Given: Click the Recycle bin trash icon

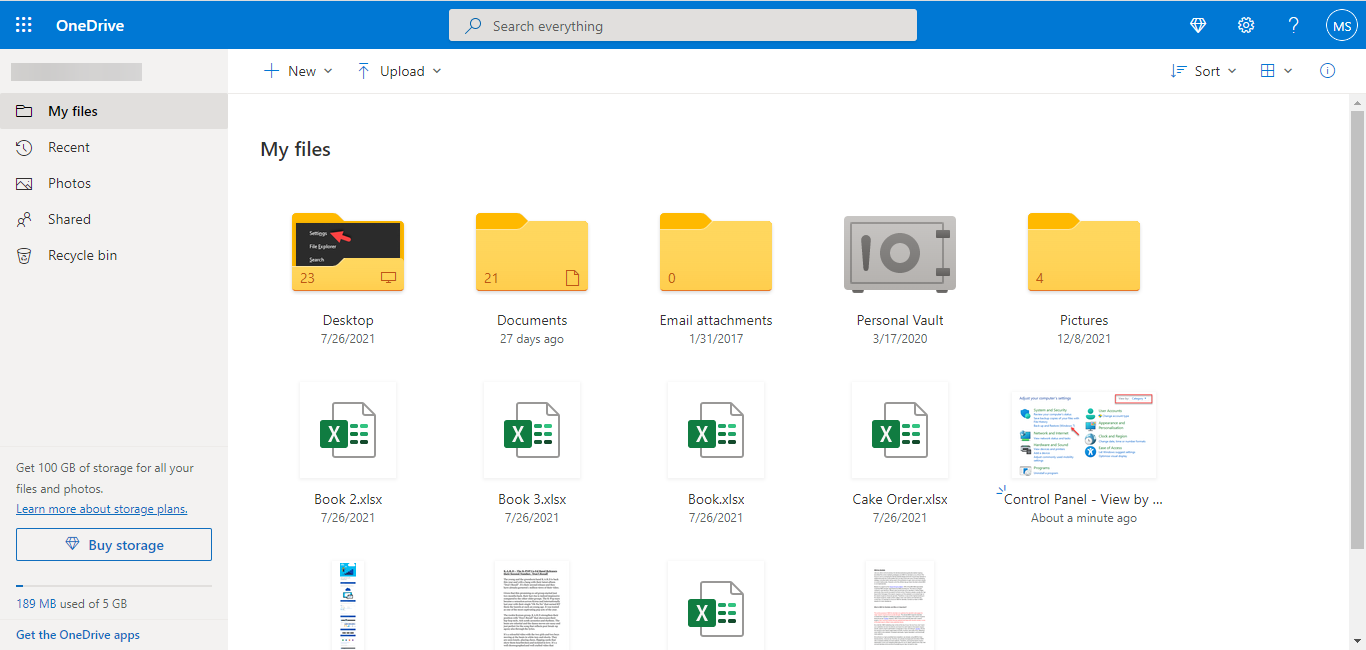Looking at the screenshot, I should tap(25, 255).
